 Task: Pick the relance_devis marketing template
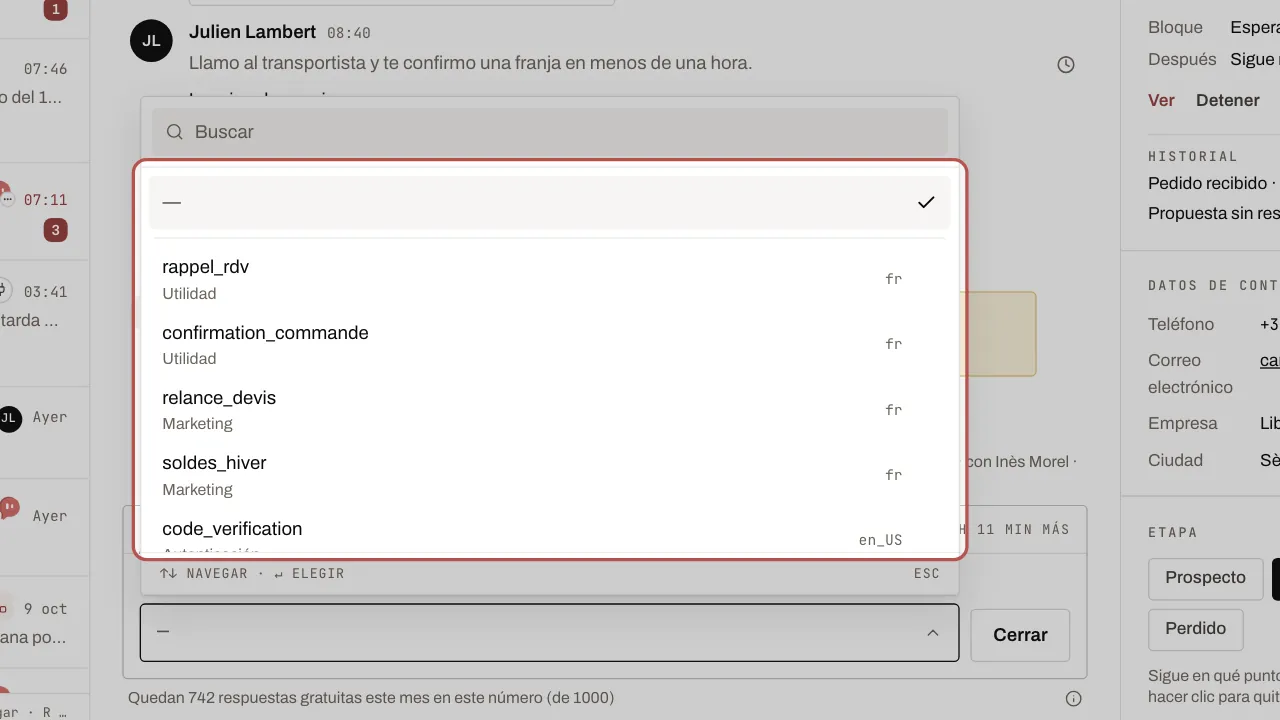550,410
